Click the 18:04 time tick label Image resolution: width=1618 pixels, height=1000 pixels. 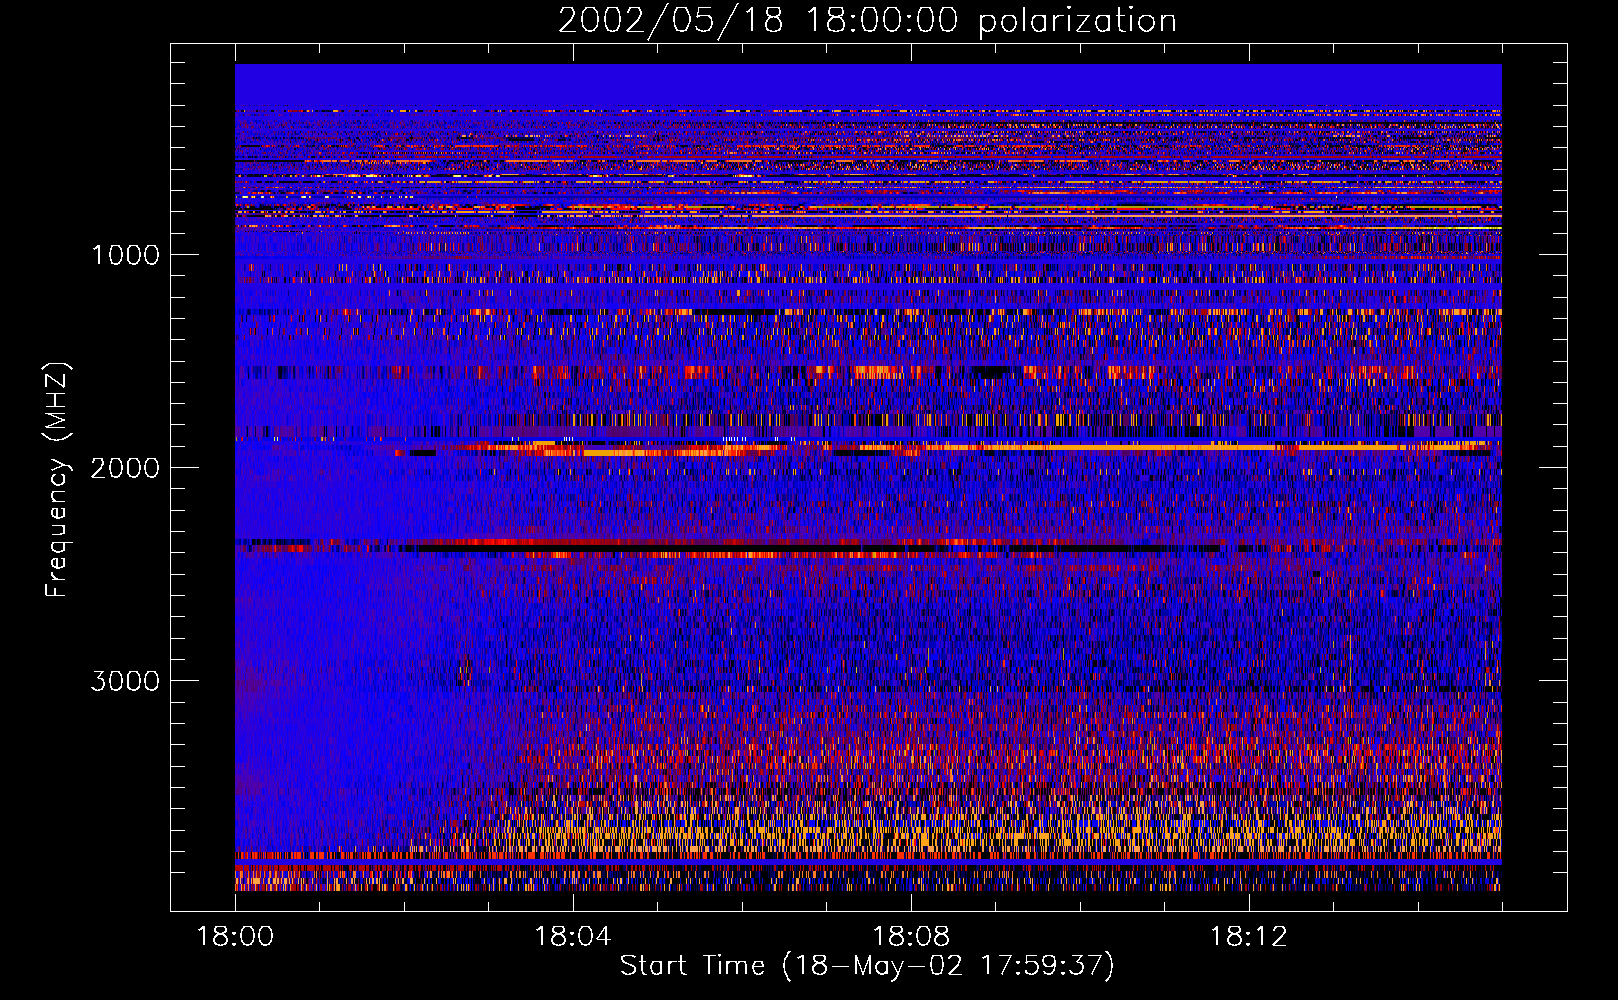point(573,937)
